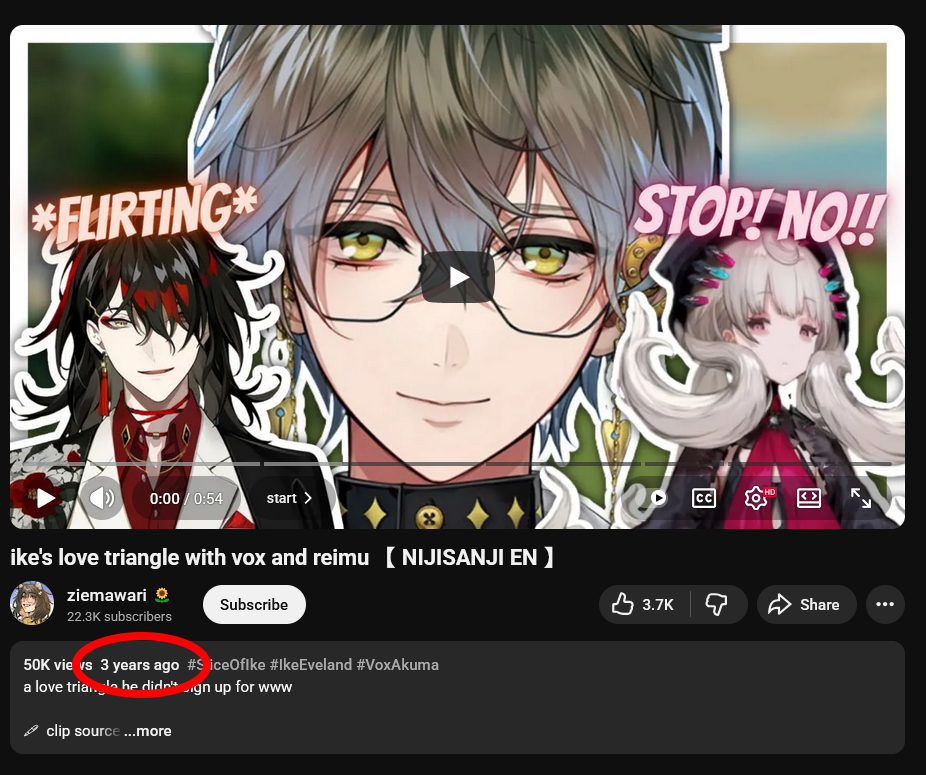Share this video
This screenshot has height=775, width=926.
(x=806, y=604)
